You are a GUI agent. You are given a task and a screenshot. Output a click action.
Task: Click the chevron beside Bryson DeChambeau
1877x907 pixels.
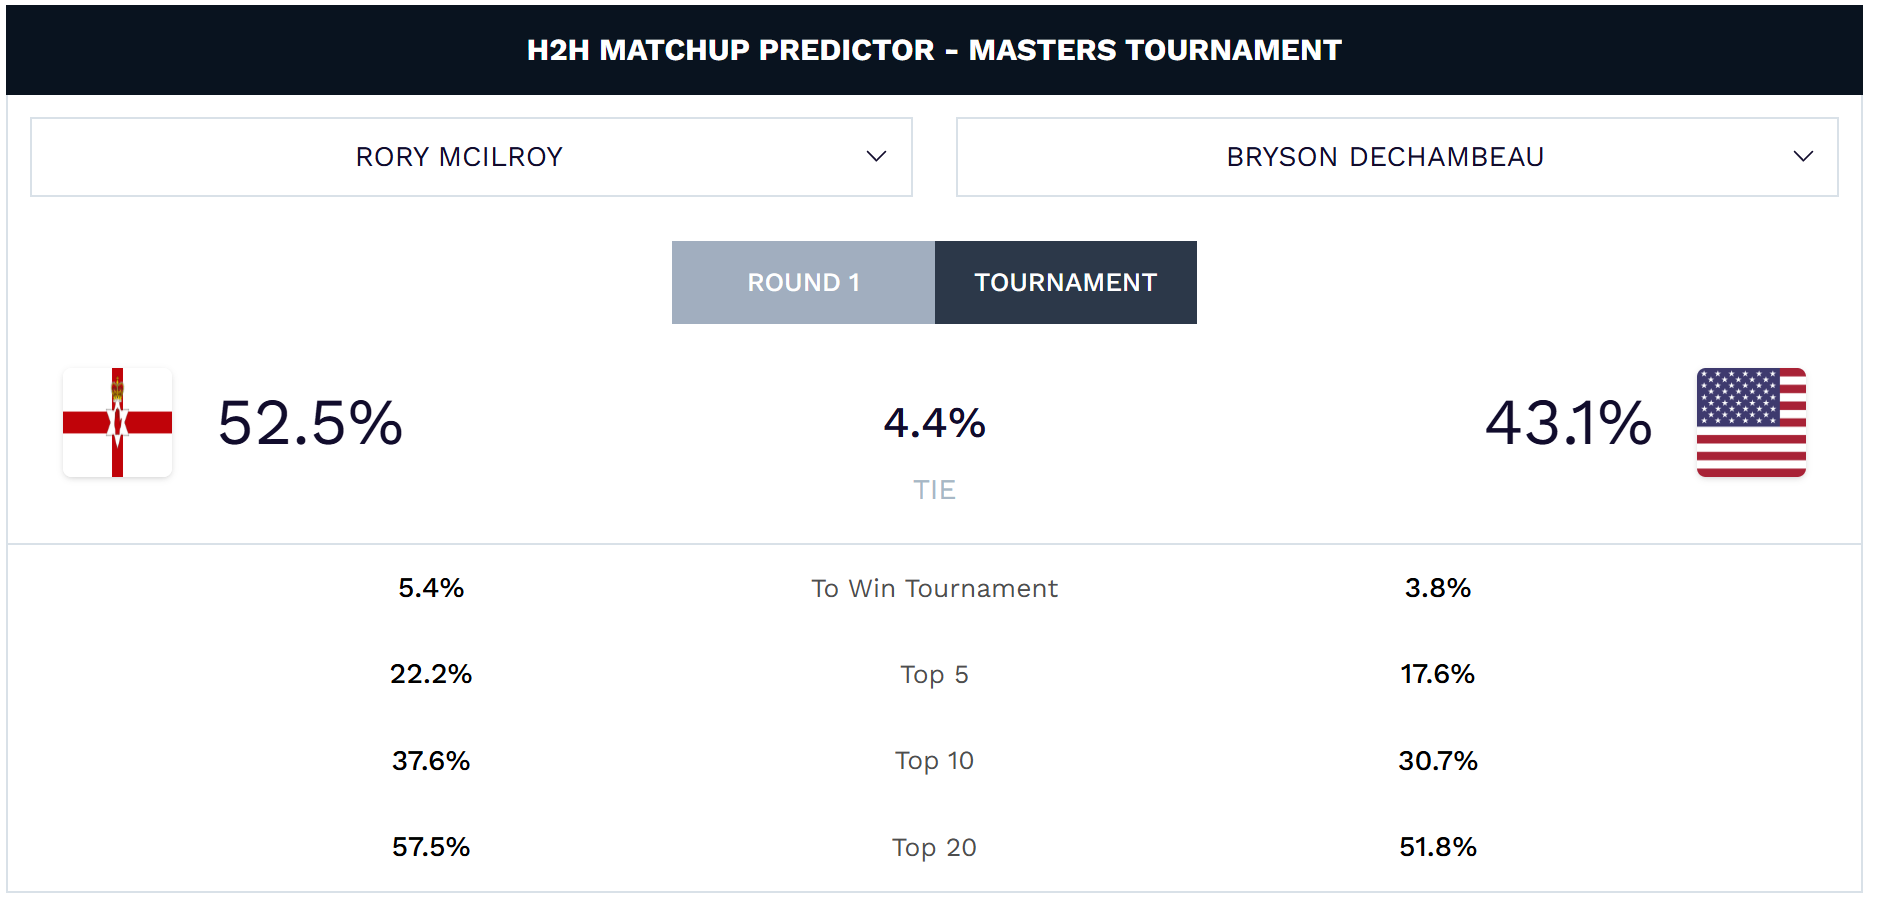pos(1802,156)
